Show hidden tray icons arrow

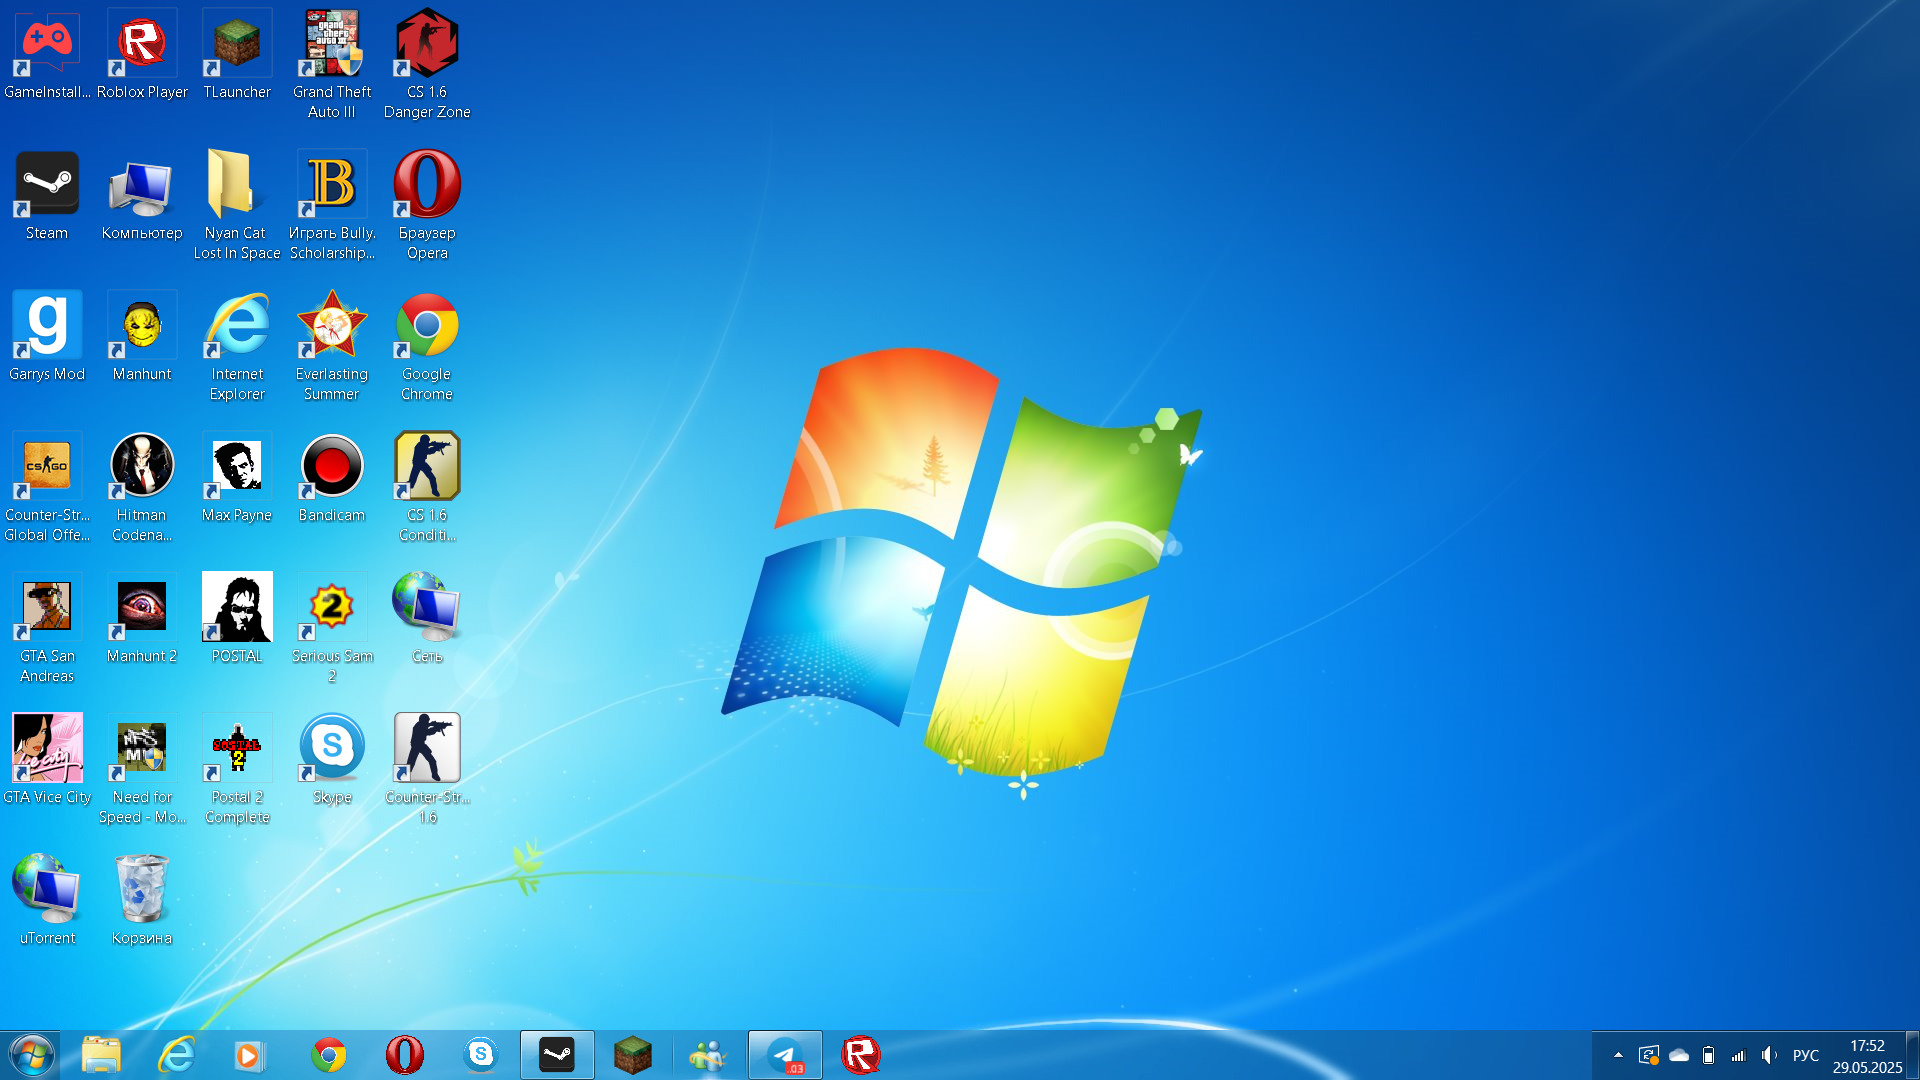click(1618, 1055)
